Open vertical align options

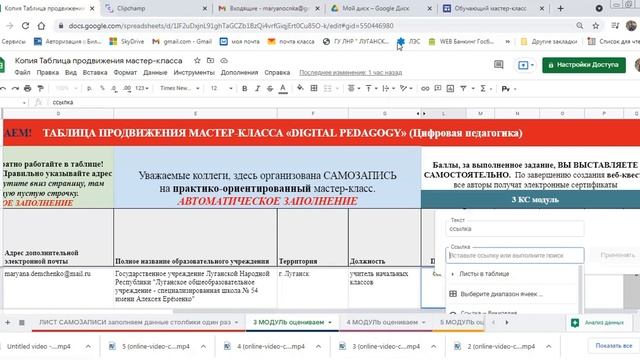[x=371, y=88]
